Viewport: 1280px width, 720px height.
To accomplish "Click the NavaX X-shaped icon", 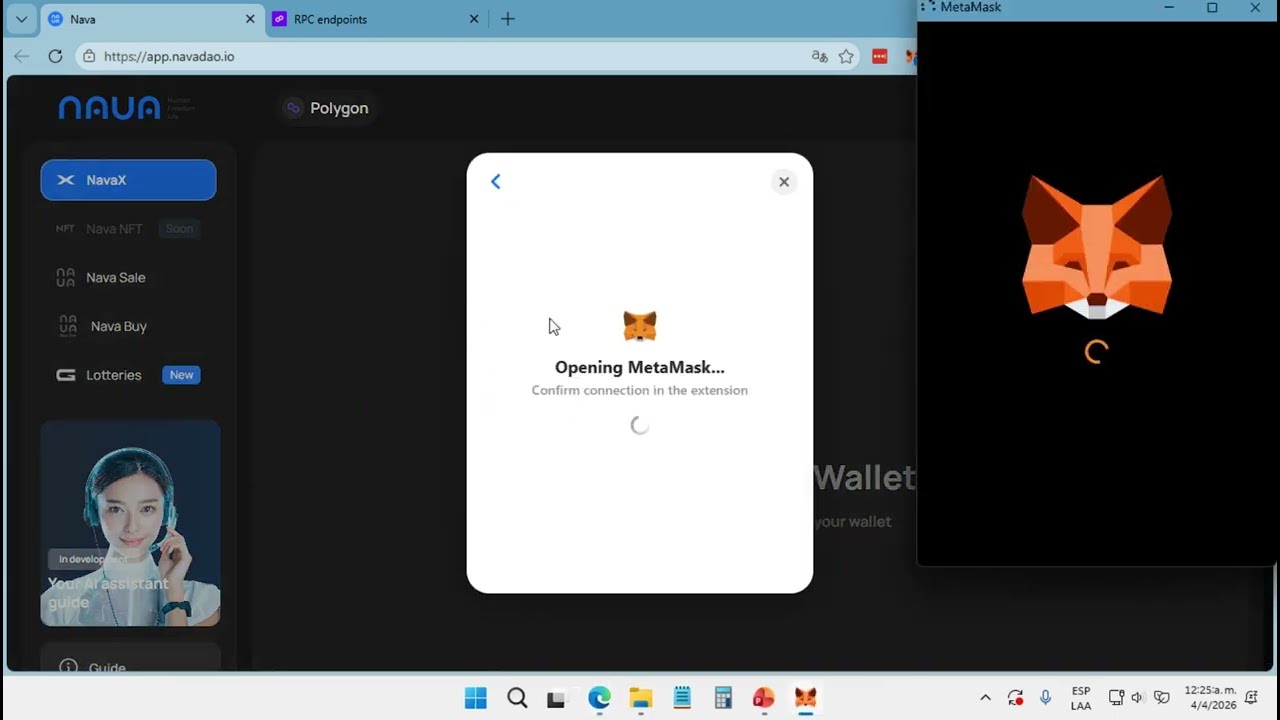I will [x=65, y=180].
